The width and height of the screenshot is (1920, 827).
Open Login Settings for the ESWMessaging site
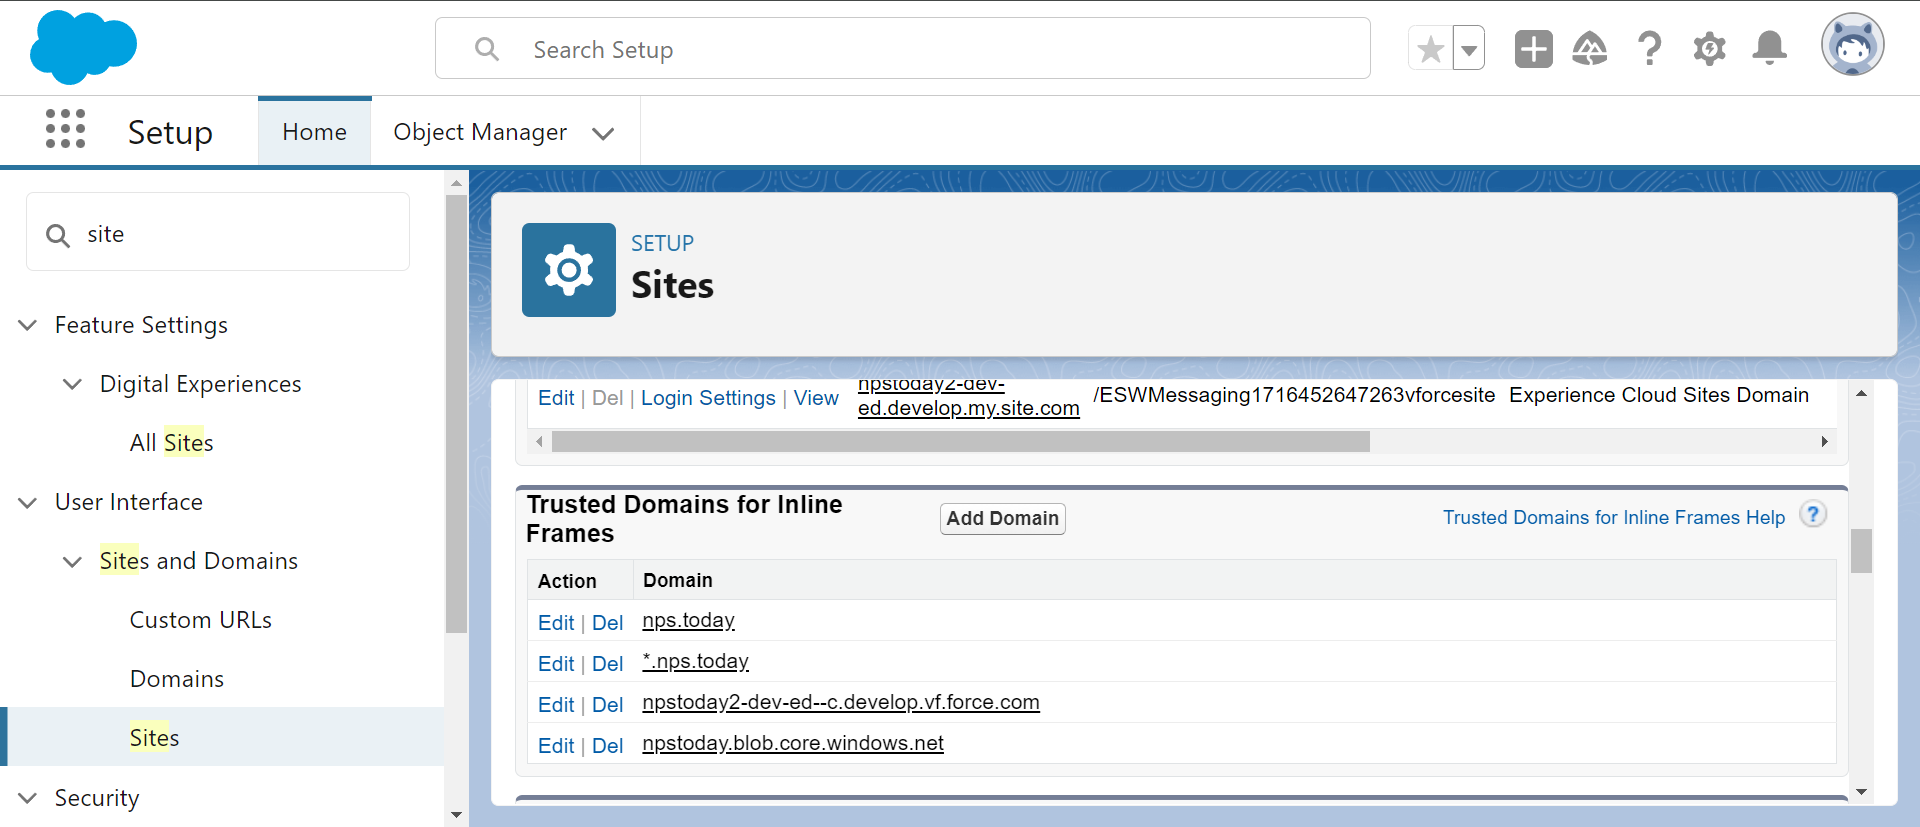coord(708,398)
